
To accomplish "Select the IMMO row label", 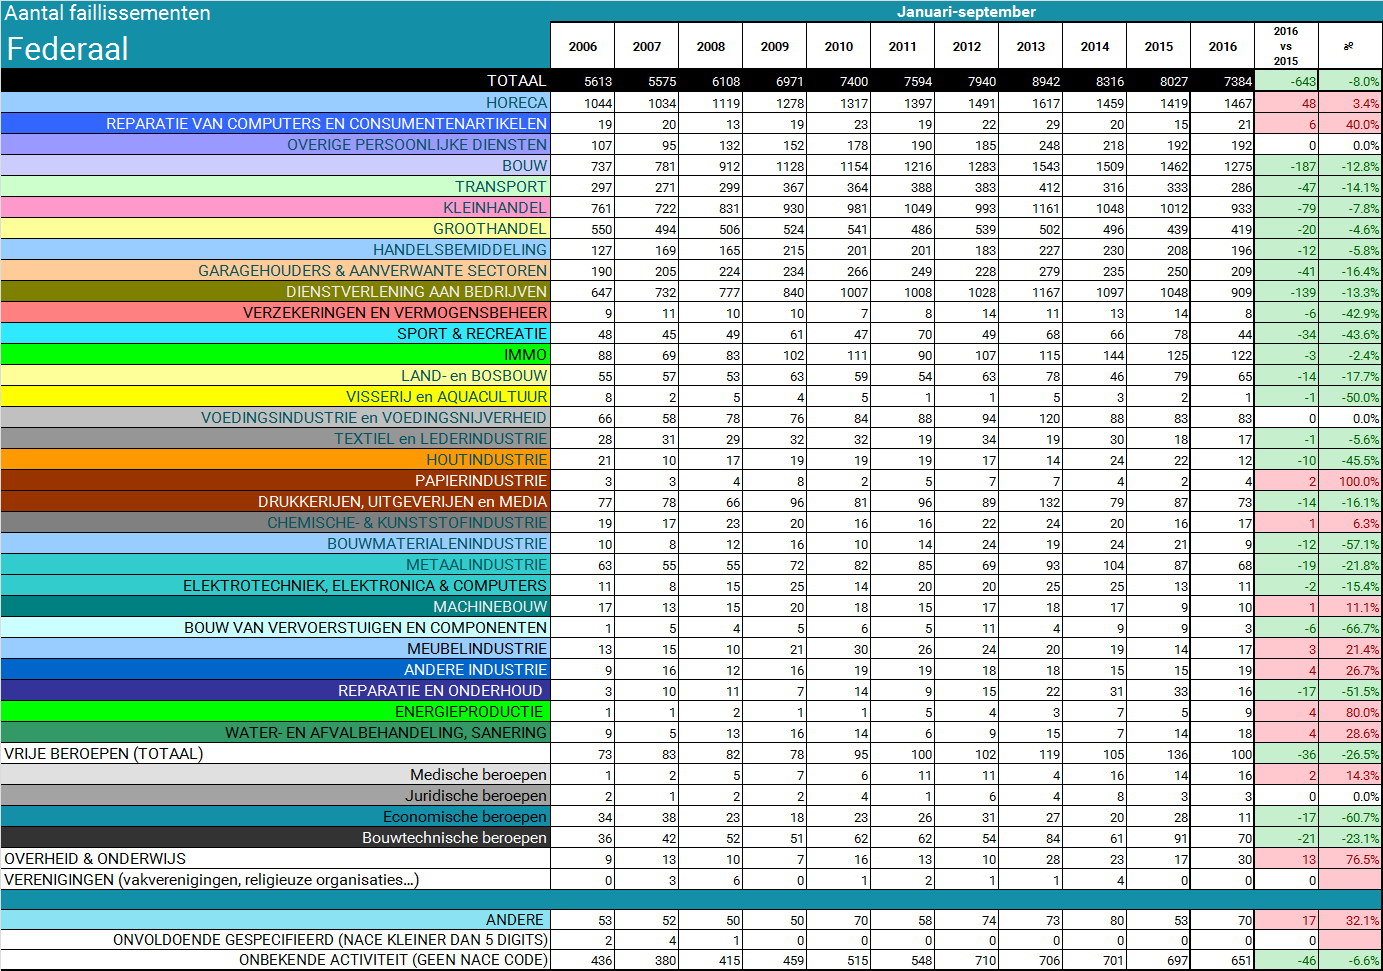I will coord(525,354).
